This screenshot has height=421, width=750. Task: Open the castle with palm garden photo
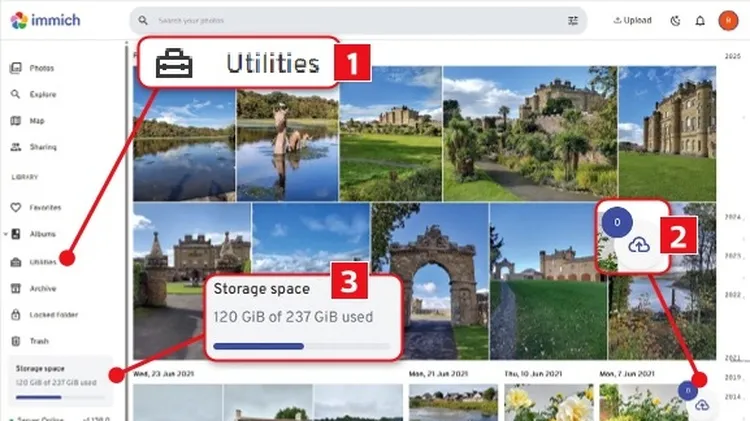[x=530, y=133]
